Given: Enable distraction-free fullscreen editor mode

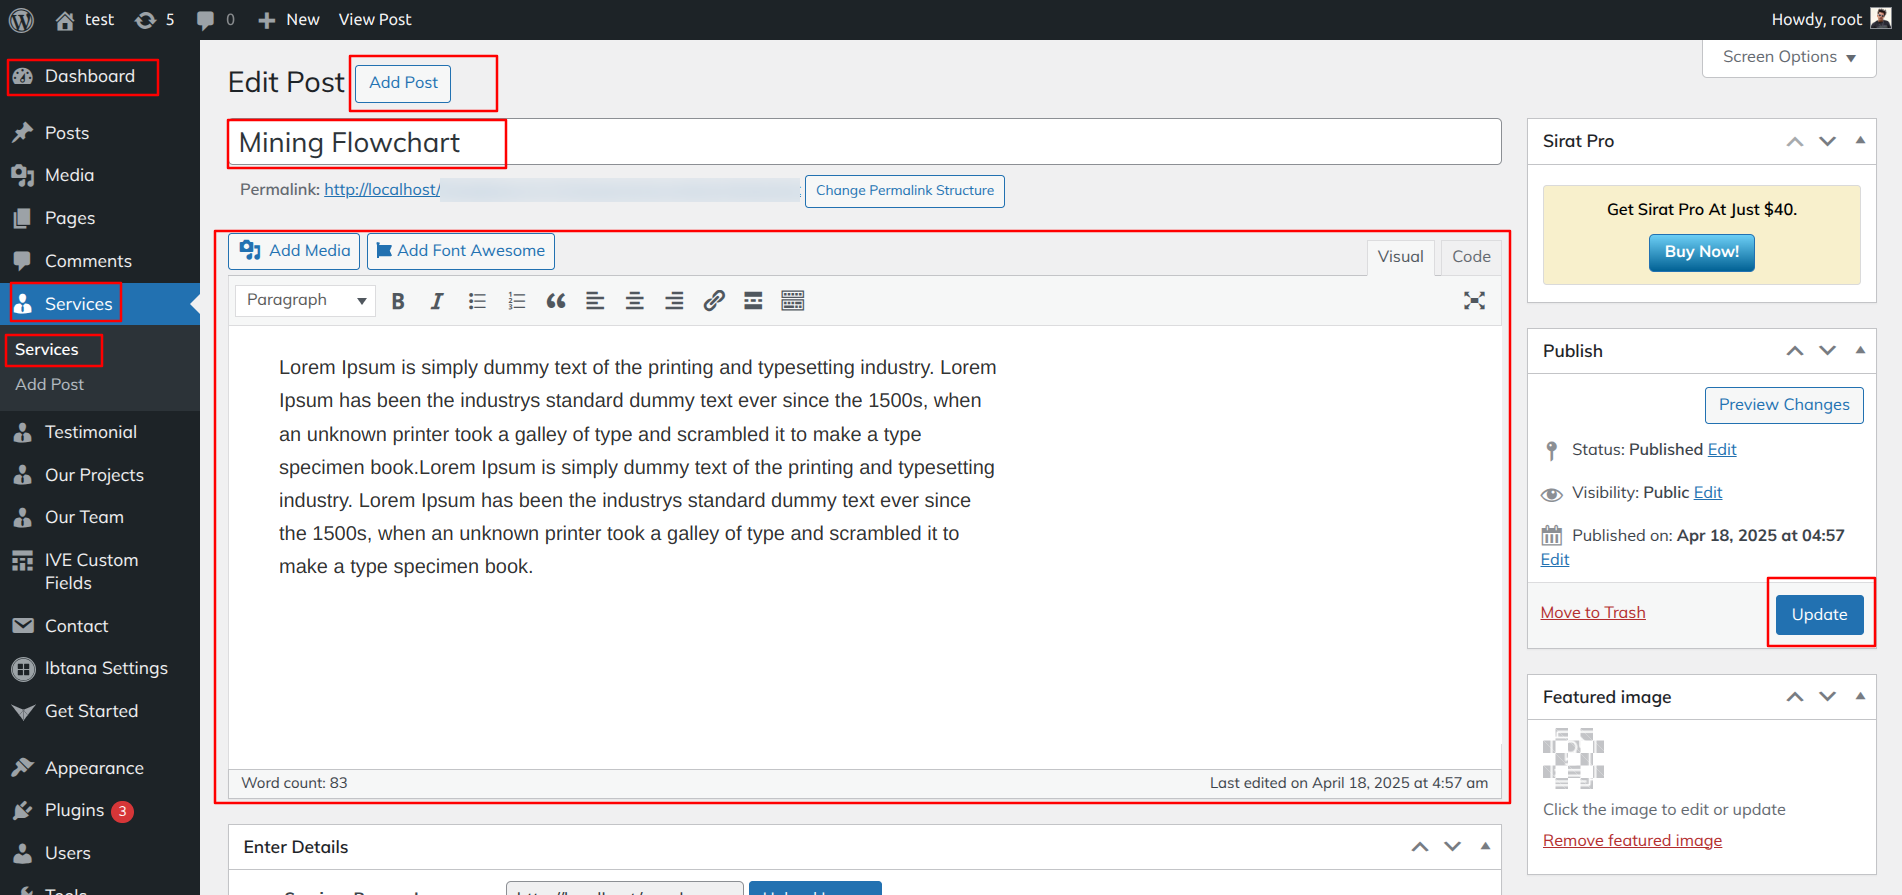Looking at the screenshot, I should [1474, 301].
